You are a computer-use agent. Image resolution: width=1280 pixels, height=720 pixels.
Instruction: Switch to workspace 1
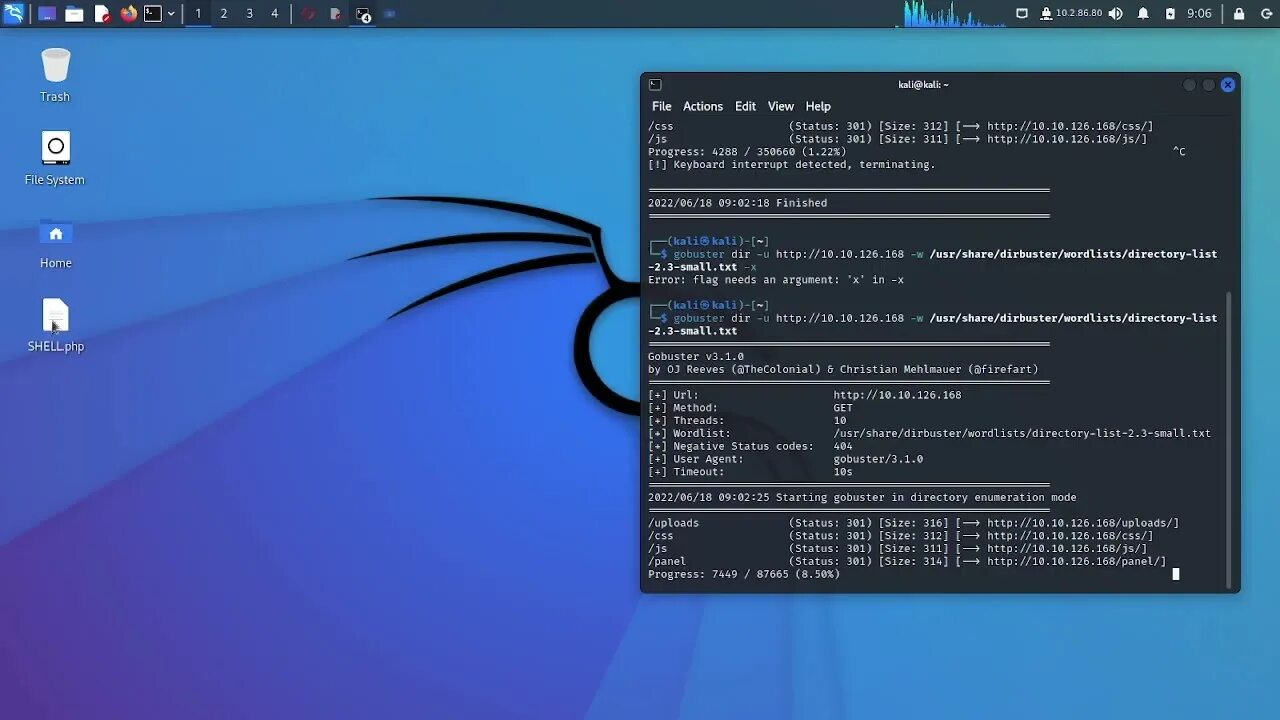(198, 14)
